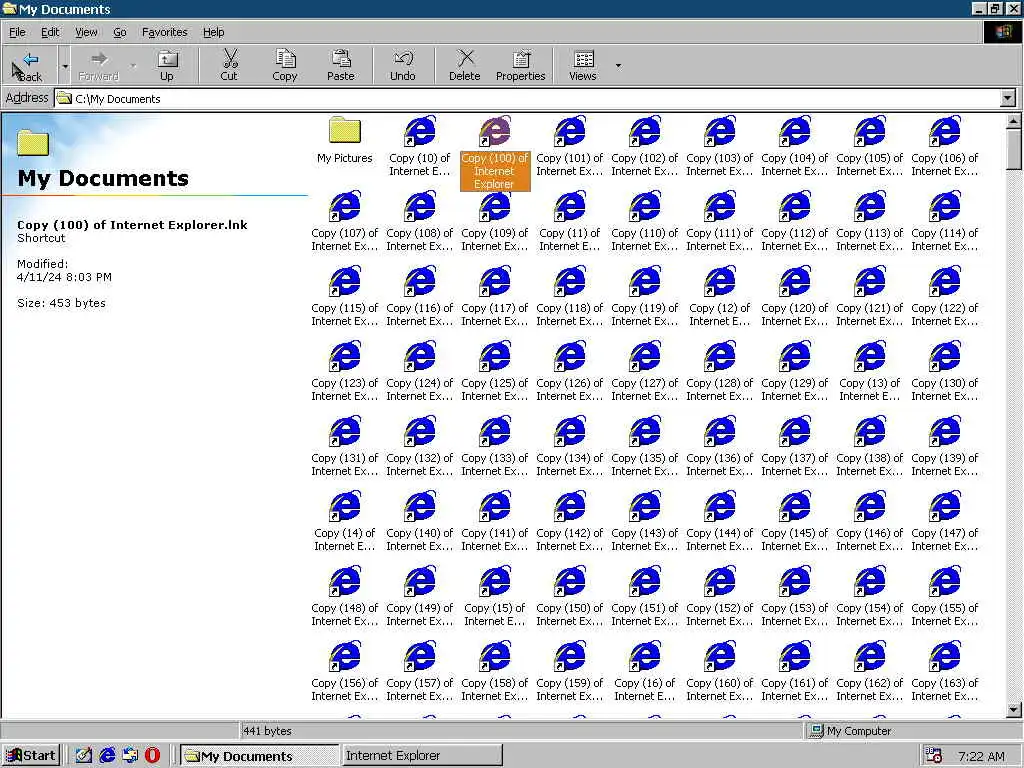Click the scrollbar up arrow

(x=1014, y=121)
